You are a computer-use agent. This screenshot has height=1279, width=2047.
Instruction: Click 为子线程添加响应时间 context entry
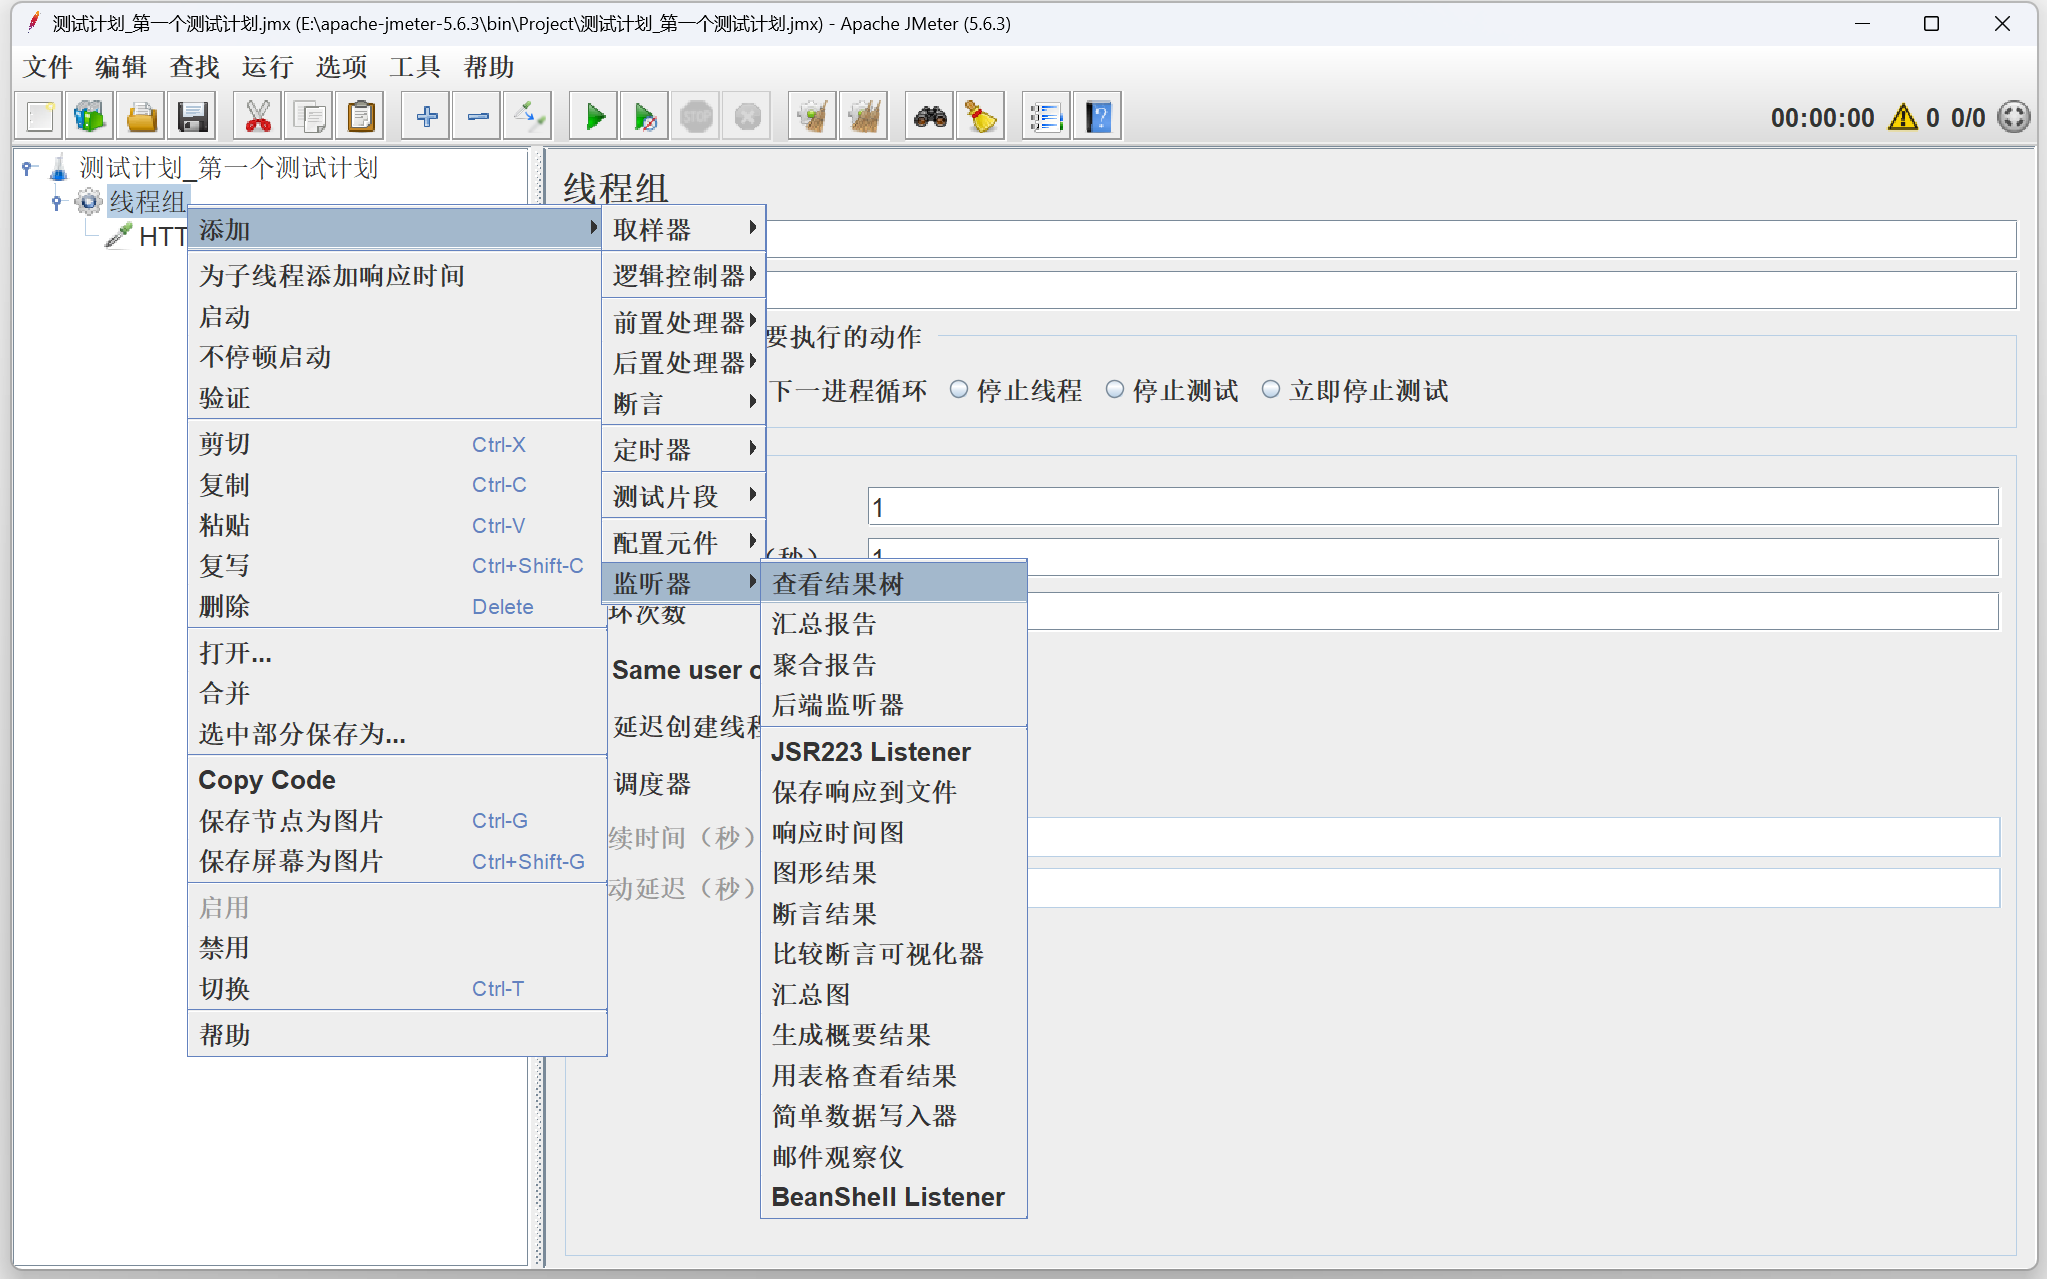396,275
